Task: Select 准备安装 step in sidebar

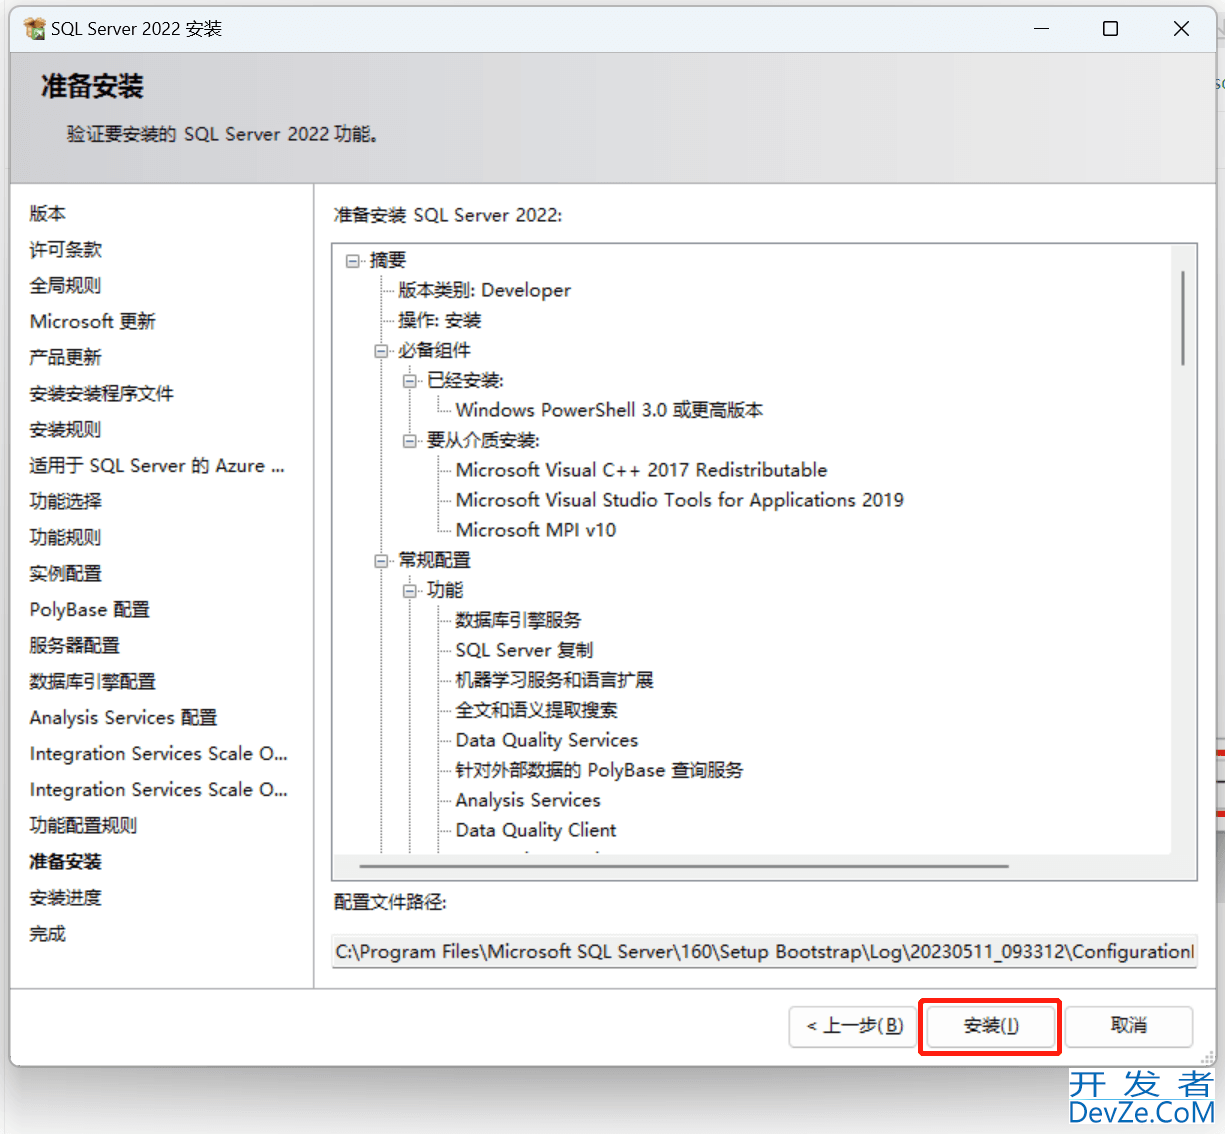Action: [66, 861]
